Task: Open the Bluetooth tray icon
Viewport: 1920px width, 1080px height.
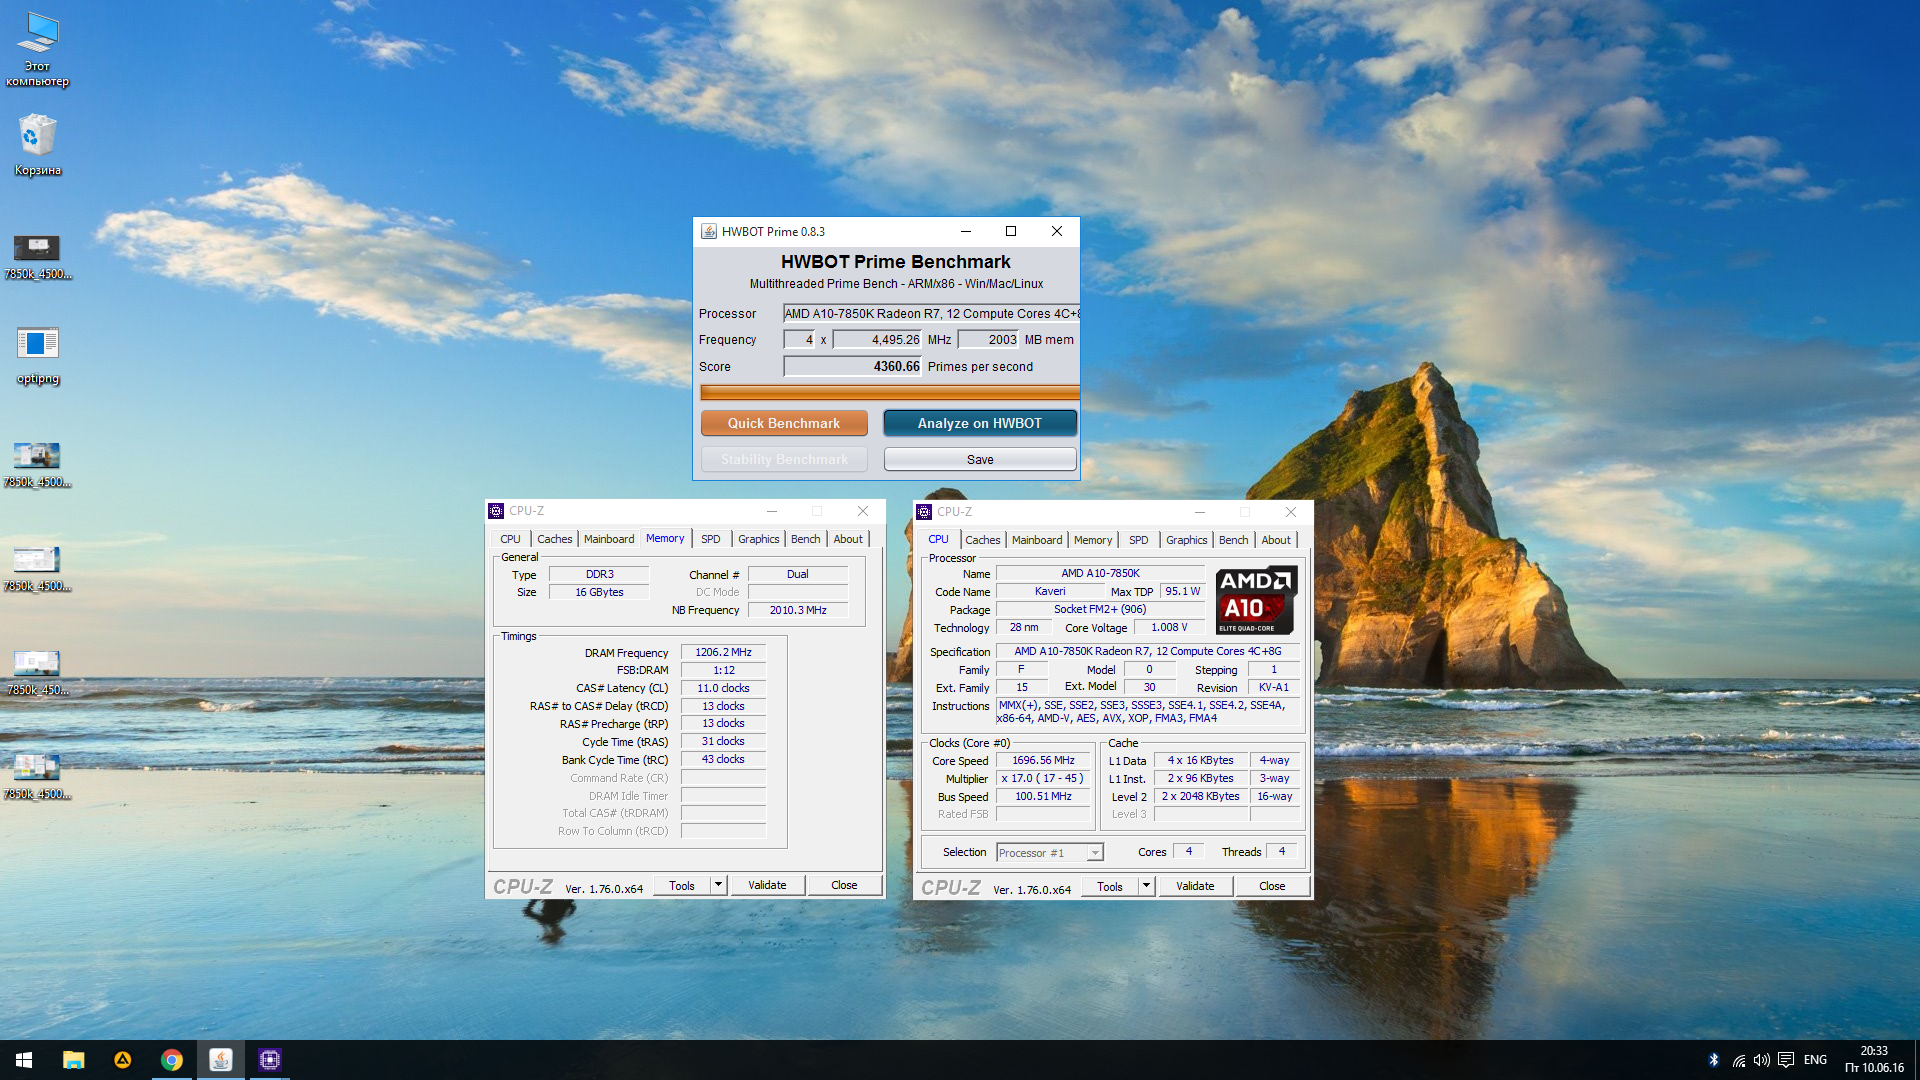Action: pos(1713,1060)
